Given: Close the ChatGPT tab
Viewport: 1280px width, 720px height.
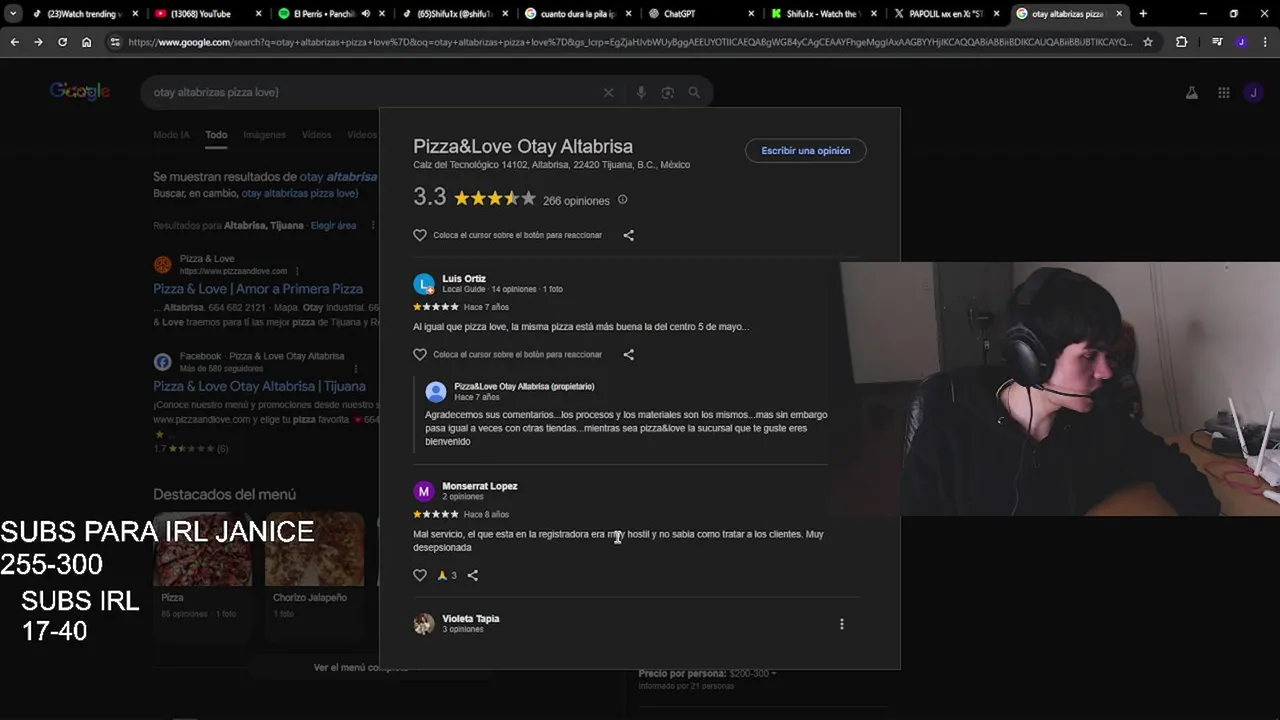Looking at the screenshot, I should coord(750,14).
